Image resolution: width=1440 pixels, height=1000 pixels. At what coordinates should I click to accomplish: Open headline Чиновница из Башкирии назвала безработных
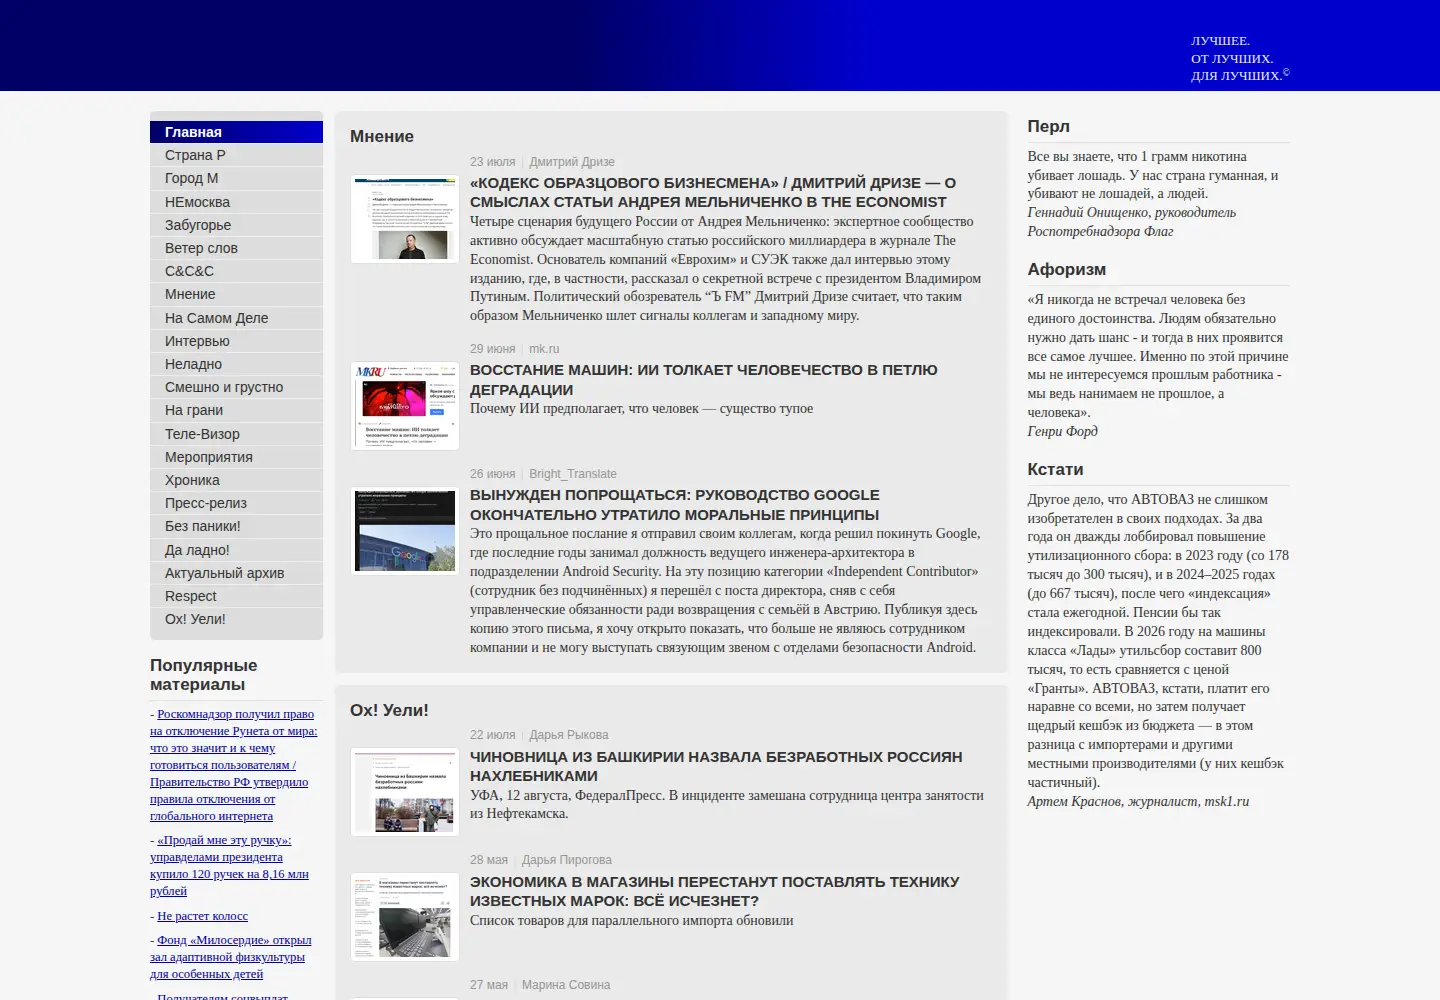716,766
